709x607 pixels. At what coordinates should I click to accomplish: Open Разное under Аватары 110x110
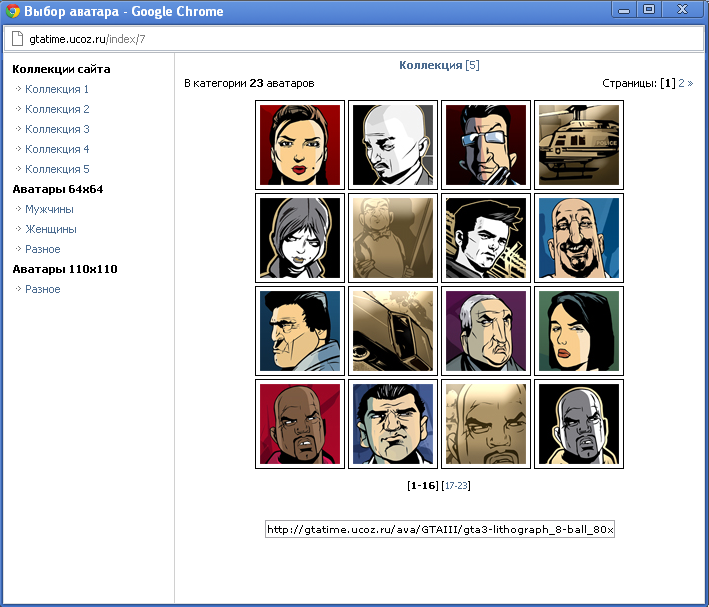[x=43, y=289]
